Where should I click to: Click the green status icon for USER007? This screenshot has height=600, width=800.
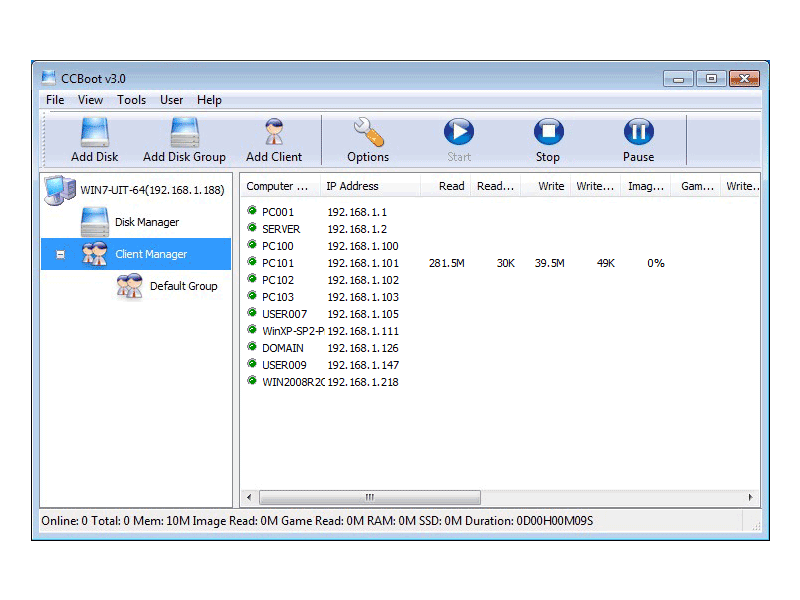(x=252, y=313)
